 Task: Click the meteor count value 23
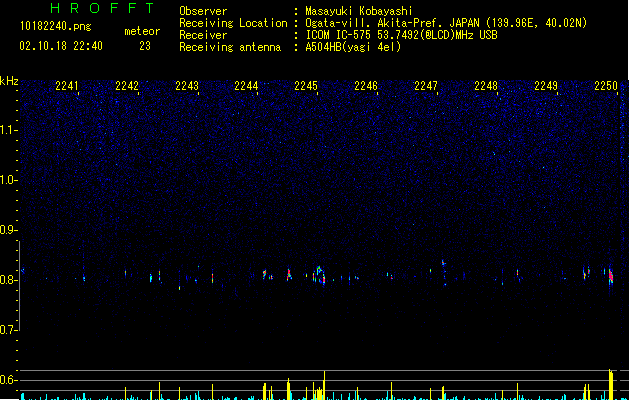tap(145, 46)
